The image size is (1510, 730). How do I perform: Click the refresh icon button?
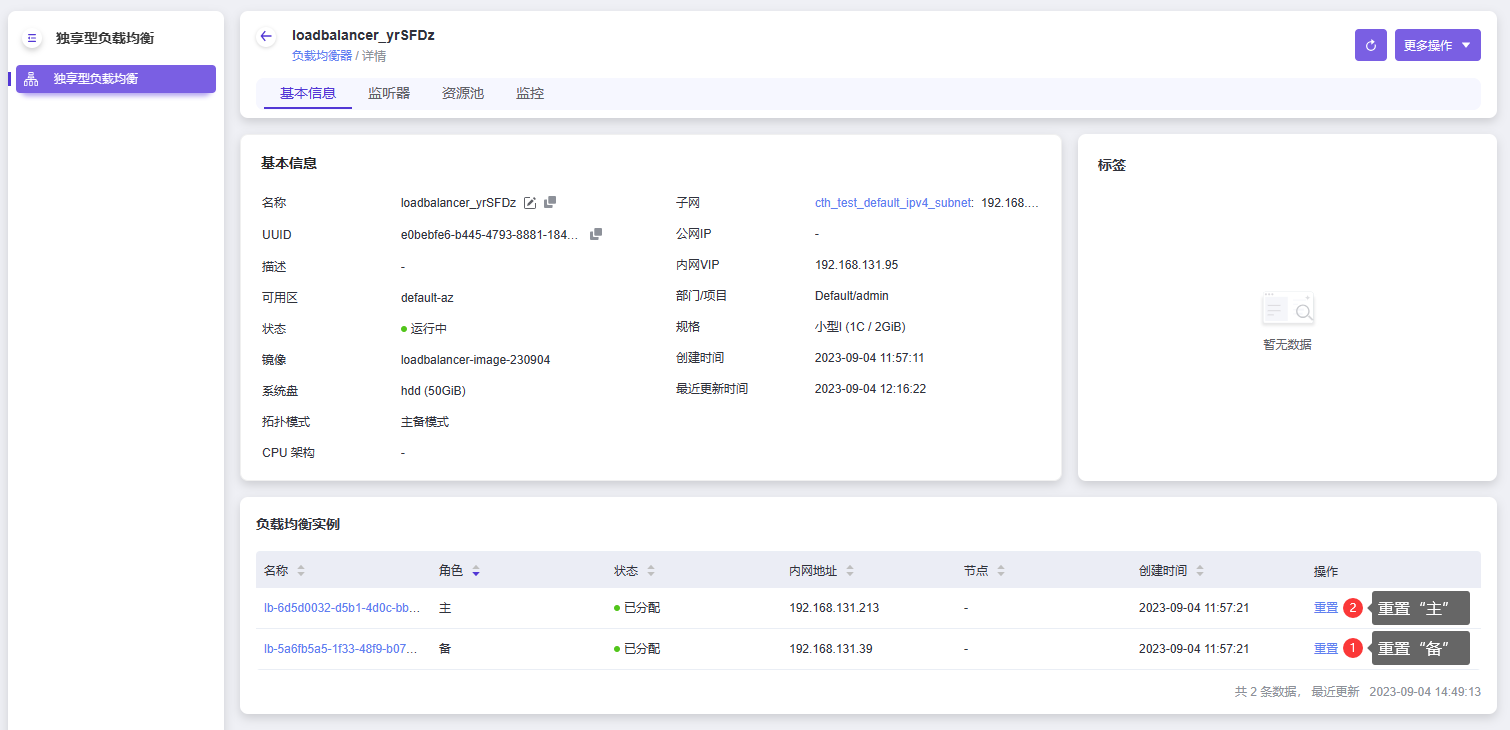coord(1370,45)
